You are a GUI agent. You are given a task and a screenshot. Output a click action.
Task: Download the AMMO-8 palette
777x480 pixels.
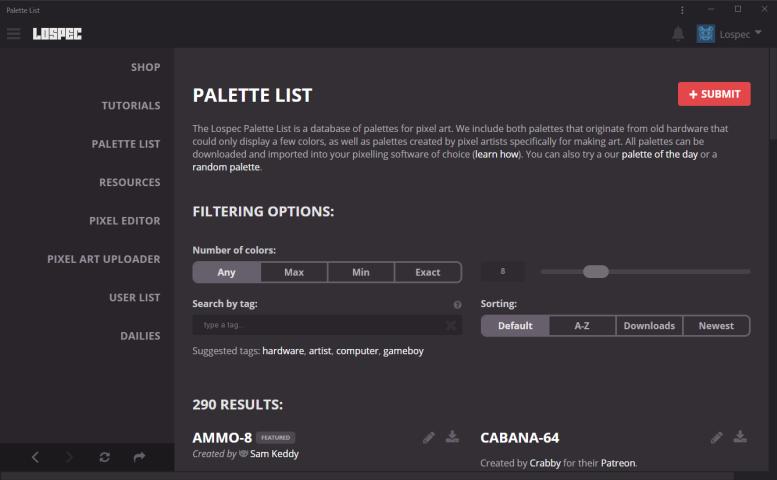[452, 436]
